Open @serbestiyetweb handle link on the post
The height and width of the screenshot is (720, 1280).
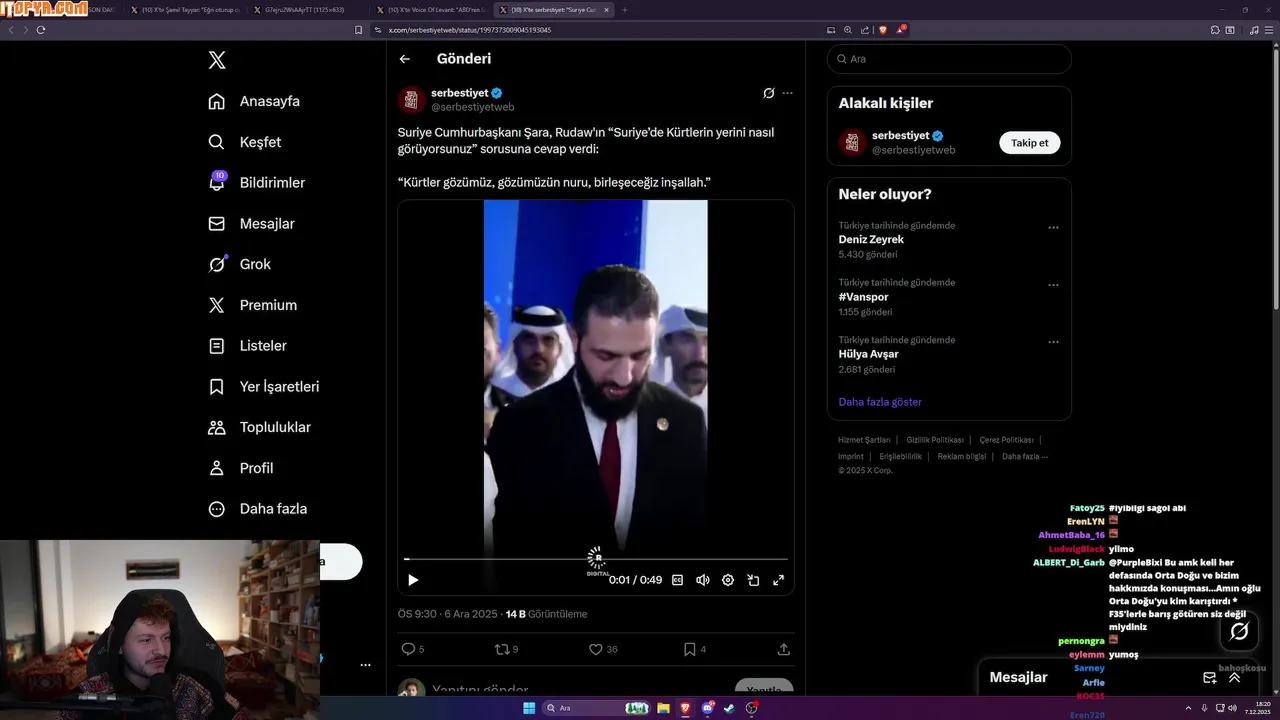pyautogui.click(x=473, y=107)
